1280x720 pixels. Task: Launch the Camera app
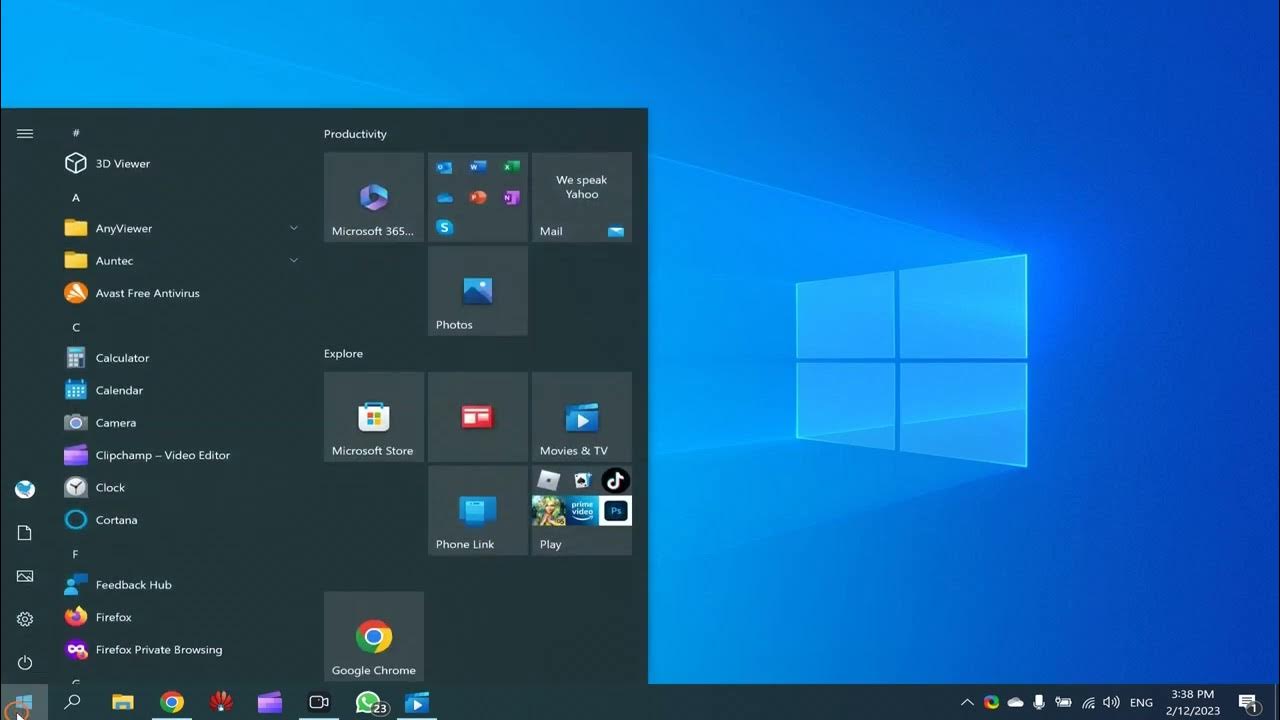point(180,423)
